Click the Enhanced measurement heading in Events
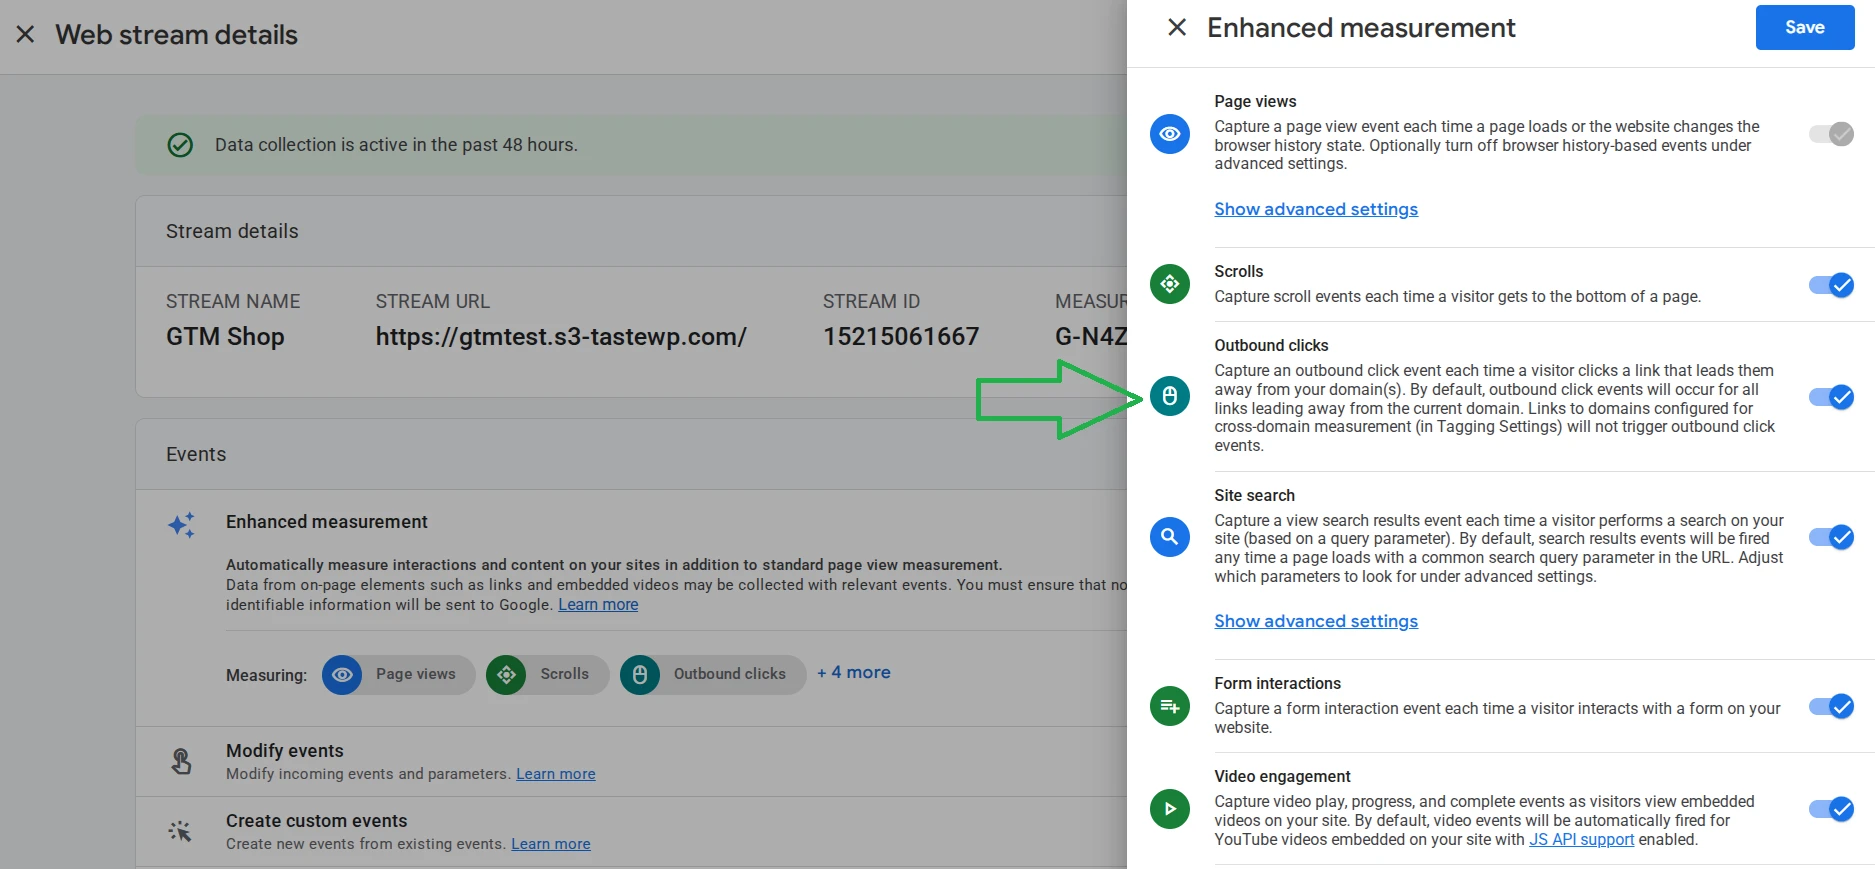This screenshot has height=869, width=1875. pyautogui.click(x=327, y=522)
